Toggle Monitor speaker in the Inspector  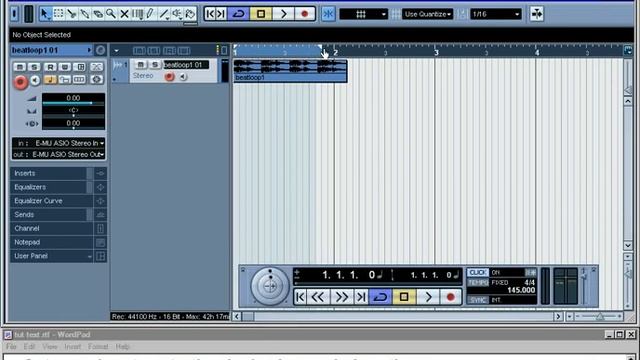(35, 80)
